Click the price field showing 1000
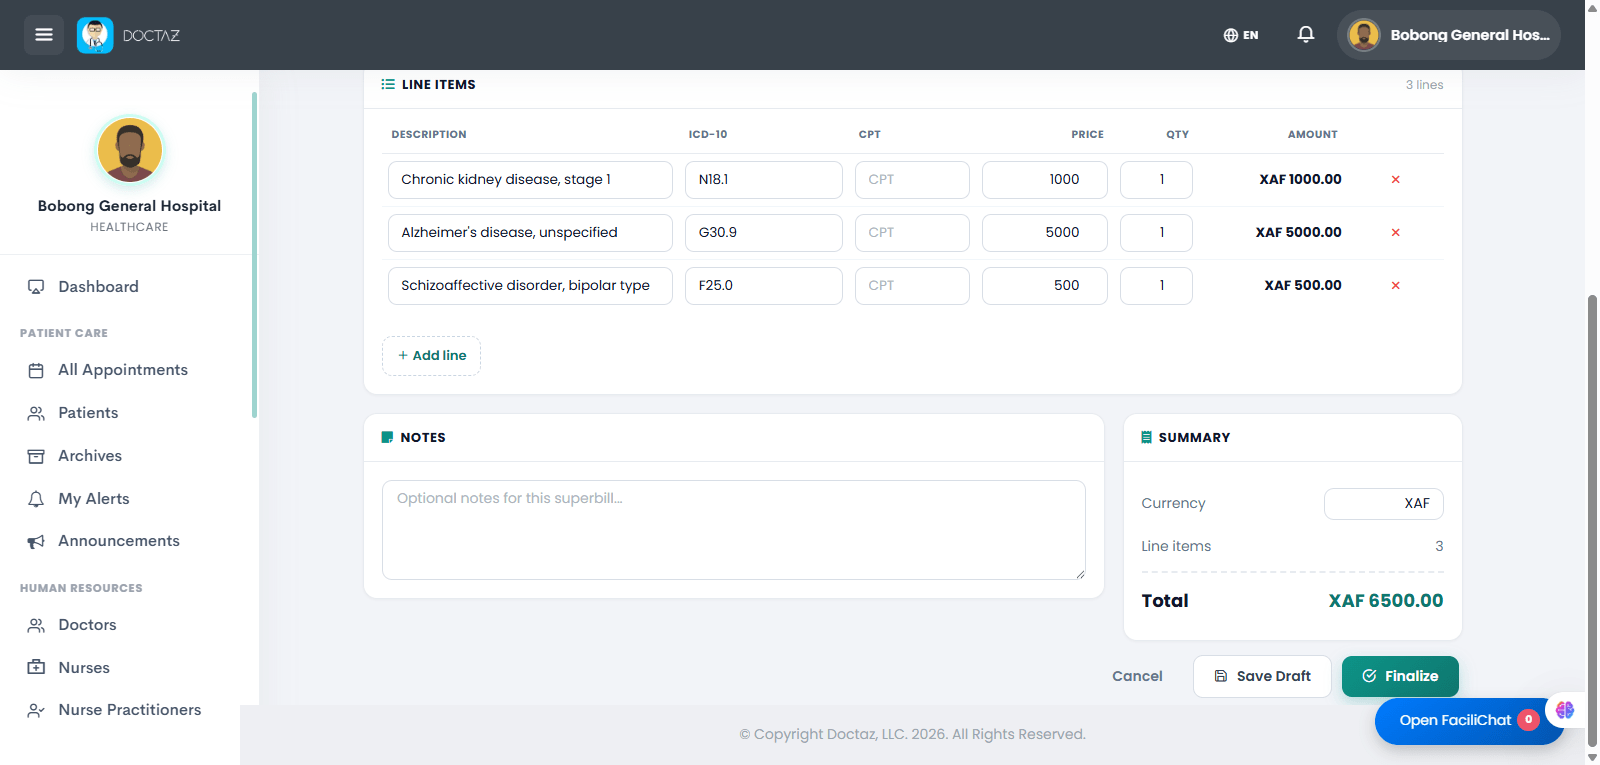This screenshot has width=1600, height=765. [1045, 180]
